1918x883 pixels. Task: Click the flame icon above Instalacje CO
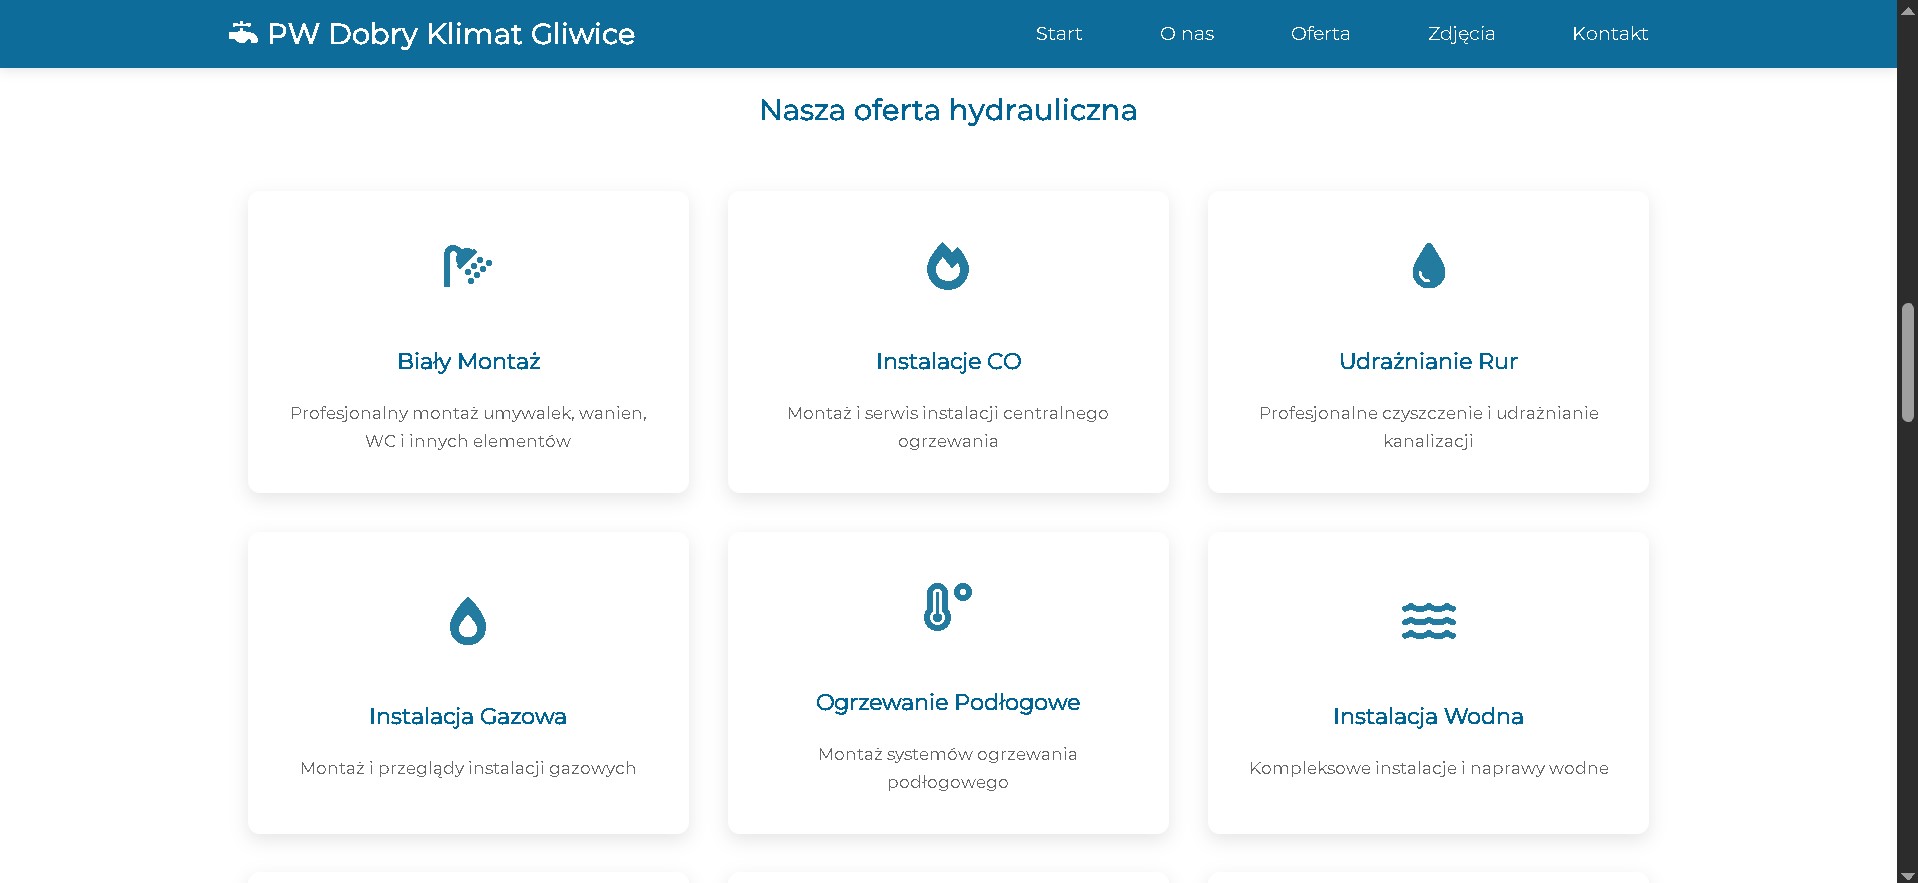(x=947, y=266)
